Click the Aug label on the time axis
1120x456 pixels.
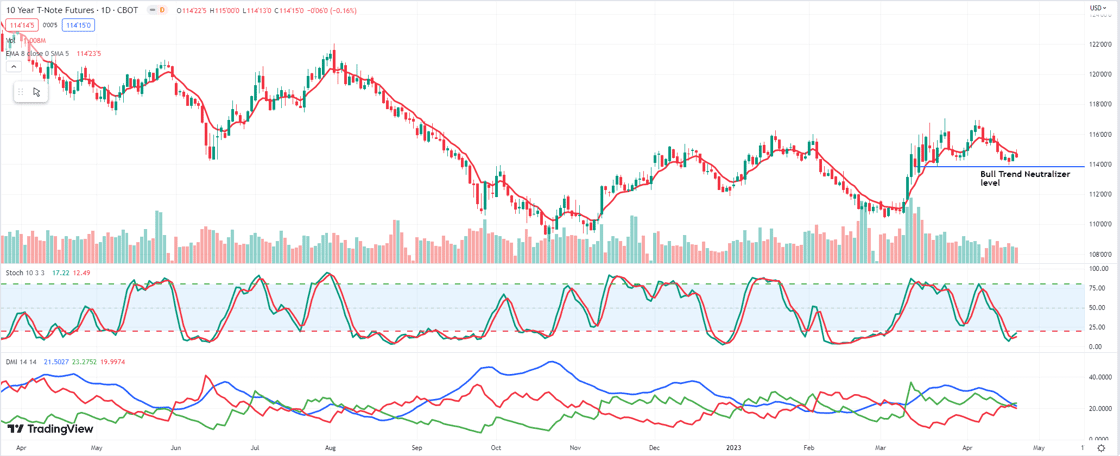tap(330, 446)
